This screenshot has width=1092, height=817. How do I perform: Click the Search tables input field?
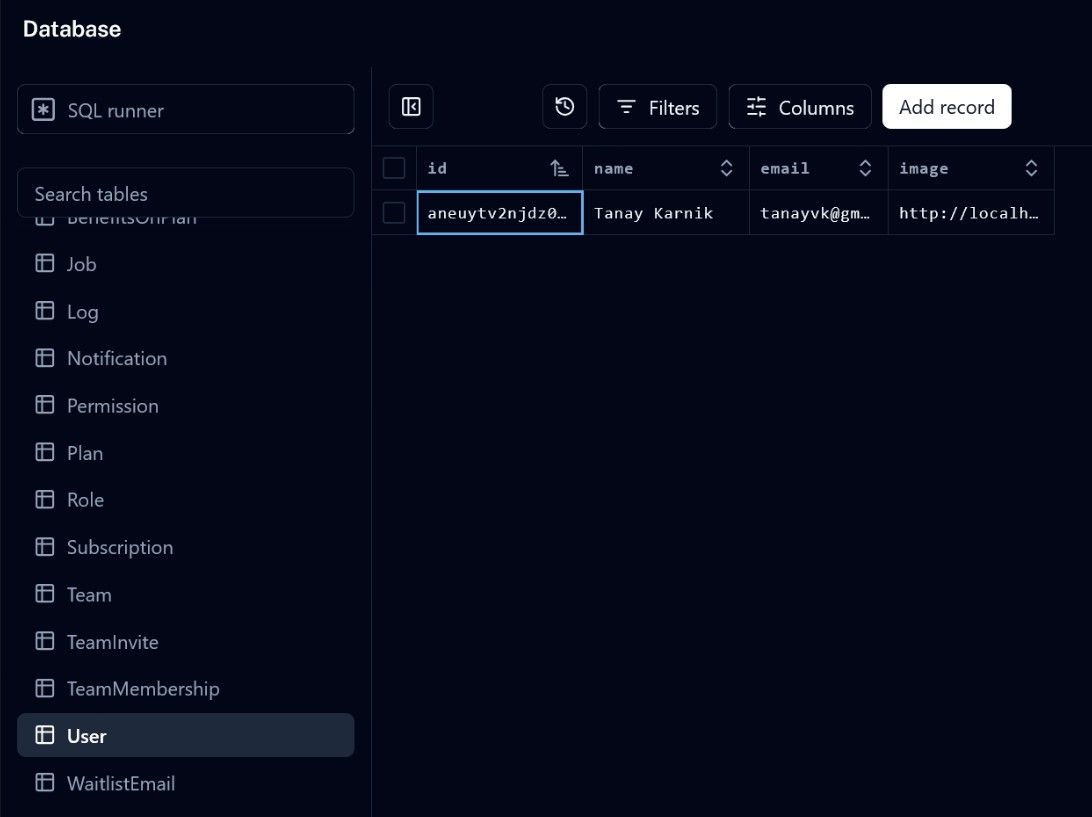click(185, 193)
